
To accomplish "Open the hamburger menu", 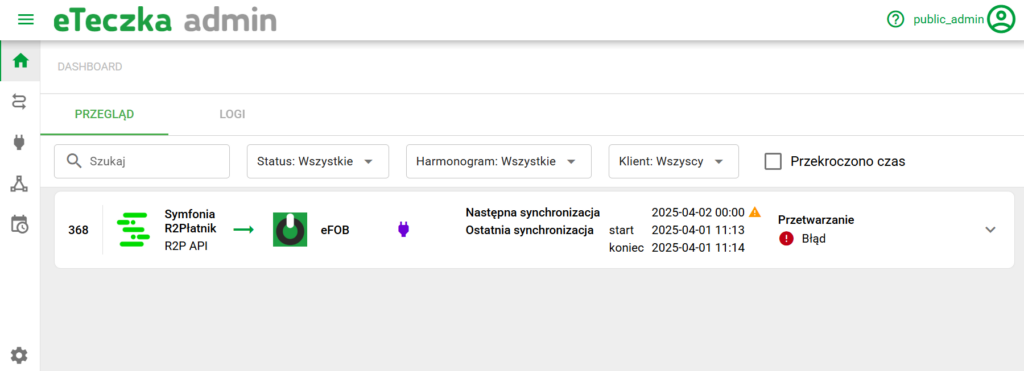I will pos(25,20).
